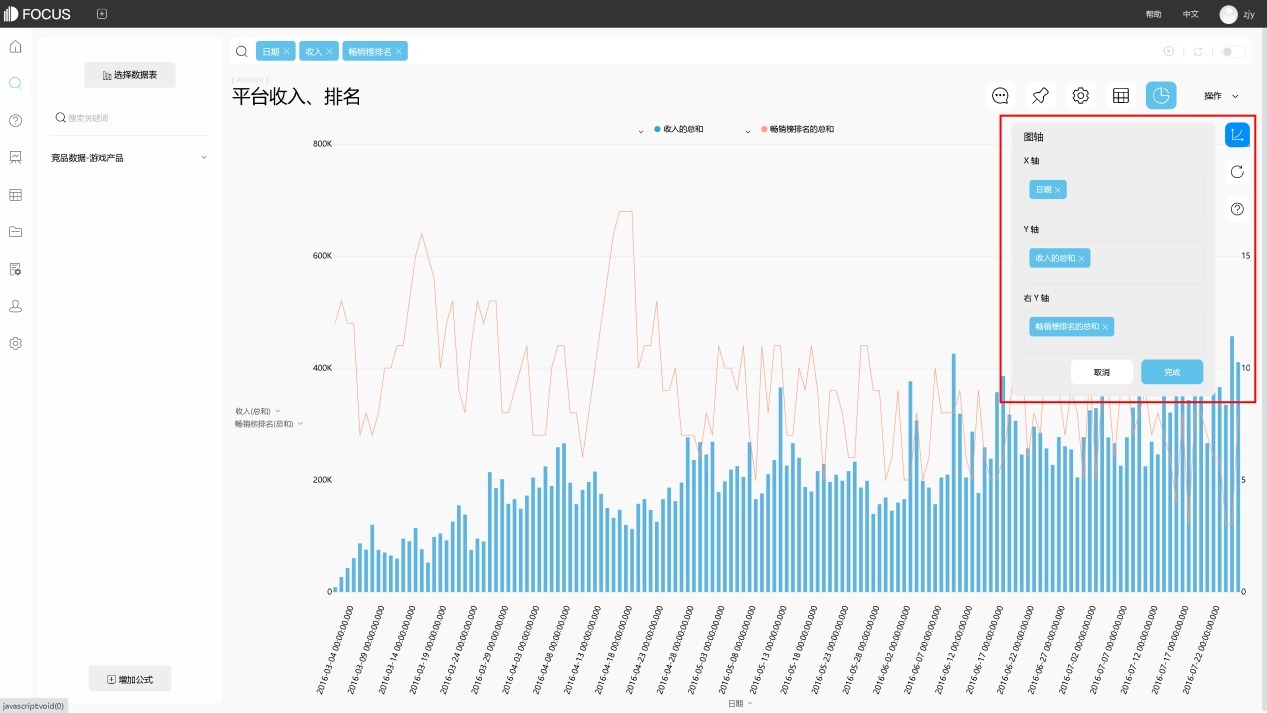Click 帮助 in the top bar

(x=1153, y=14)
